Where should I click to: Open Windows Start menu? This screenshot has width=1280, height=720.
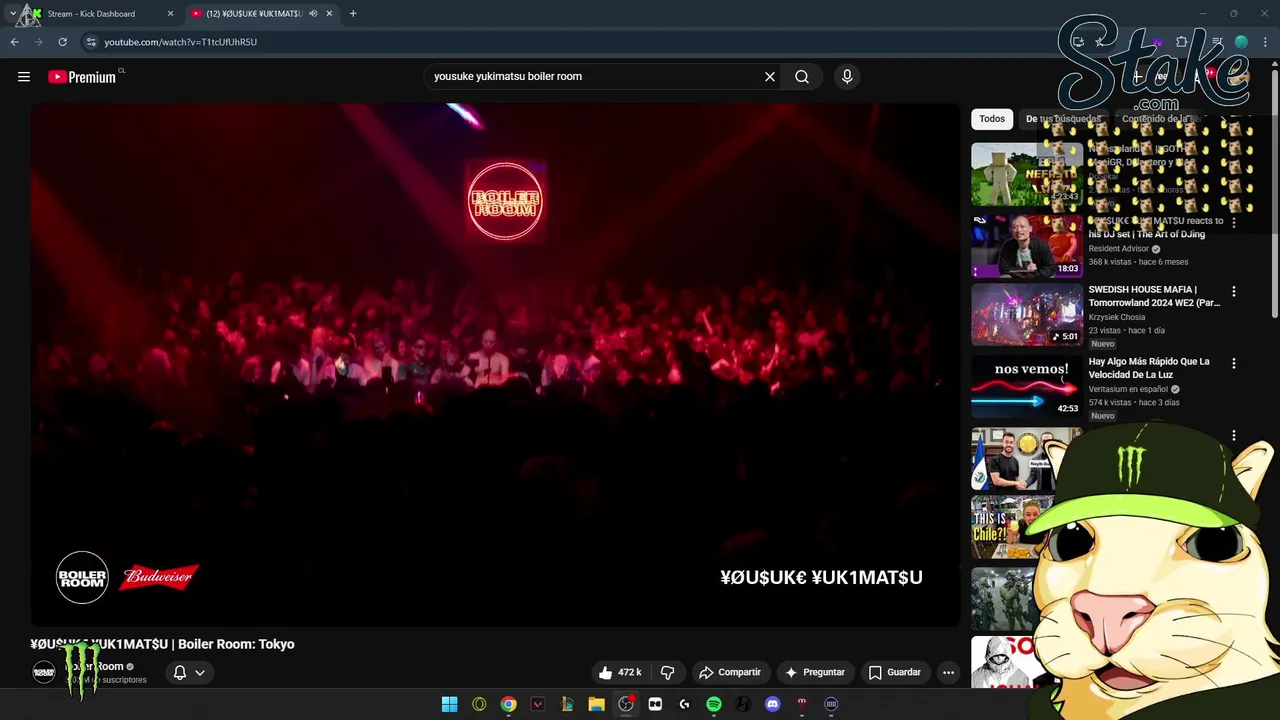tap(450, 704)
